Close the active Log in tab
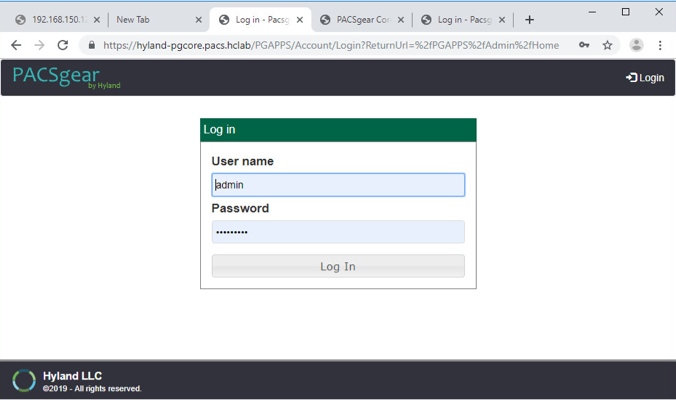Screen dimensions: 676x400 click(x=300, y=19)
